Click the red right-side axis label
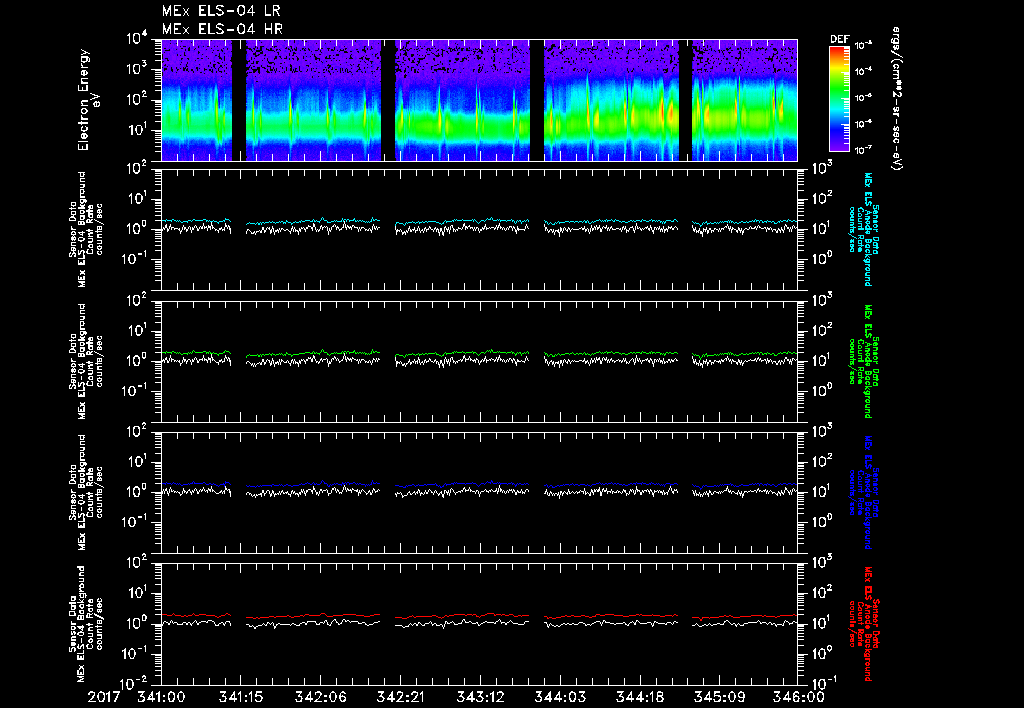 click(x=863, y=624)
